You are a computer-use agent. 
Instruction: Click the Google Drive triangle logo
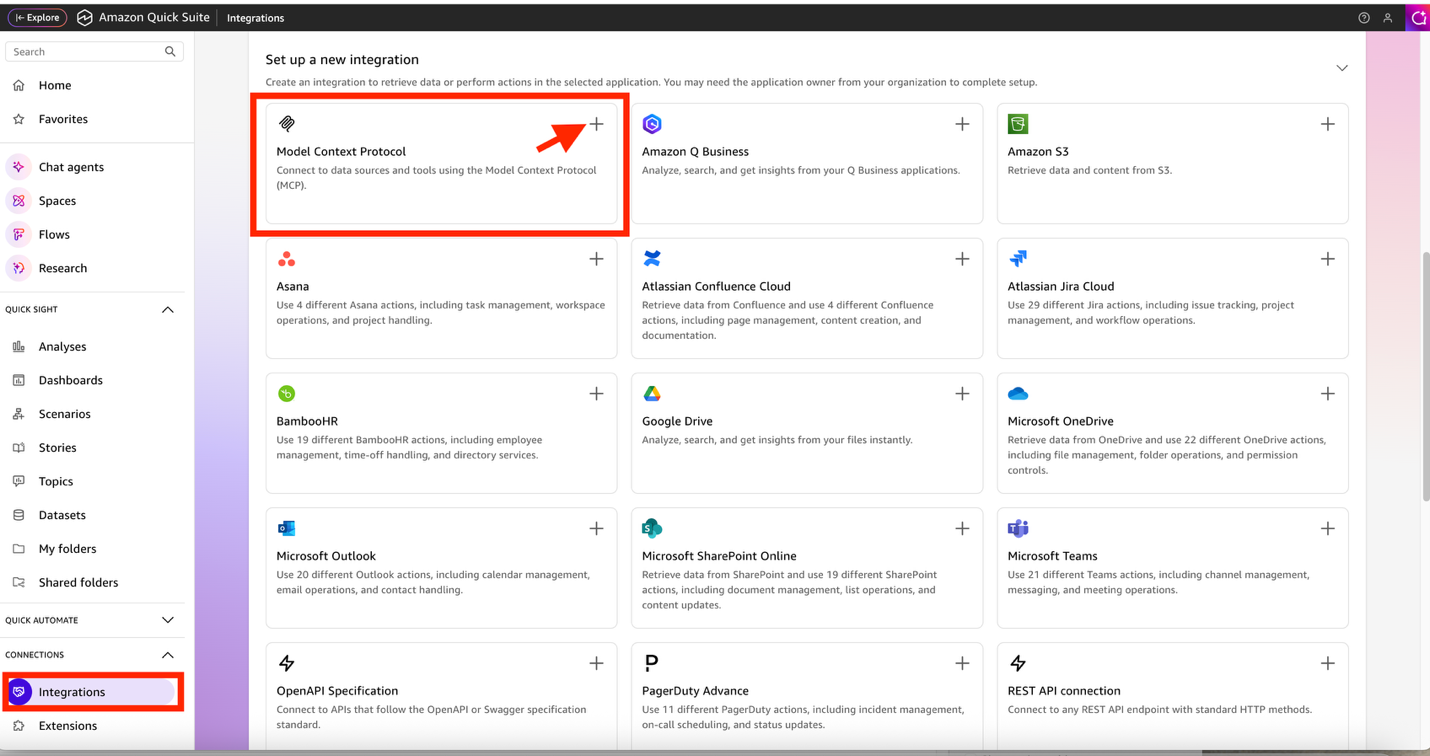[x=652, y=394]
